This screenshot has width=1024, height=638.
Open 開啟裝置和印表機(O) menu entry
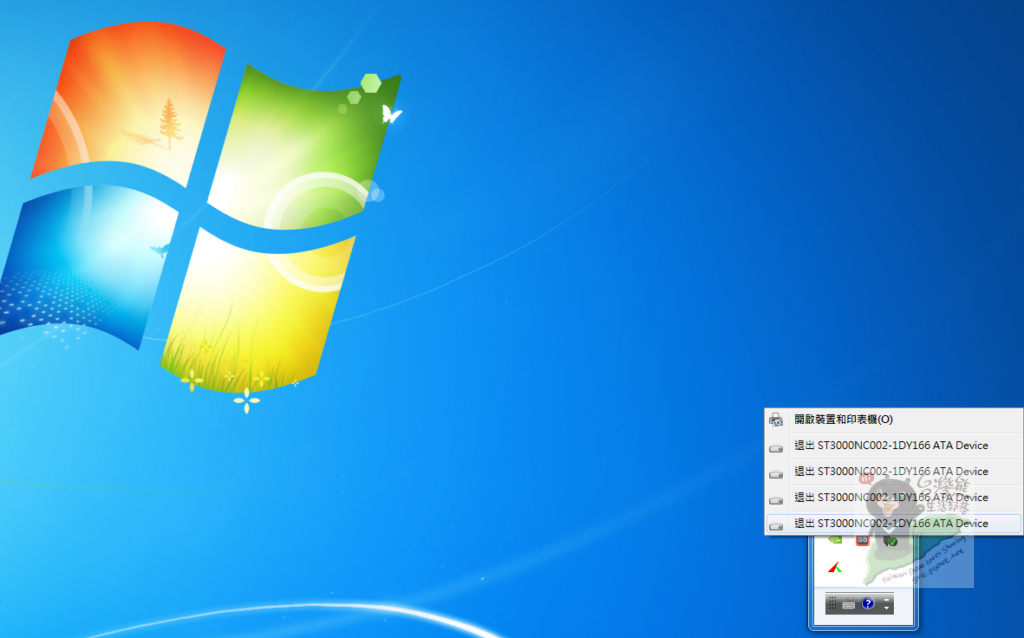pyautogui.click(x=893, y=420)
